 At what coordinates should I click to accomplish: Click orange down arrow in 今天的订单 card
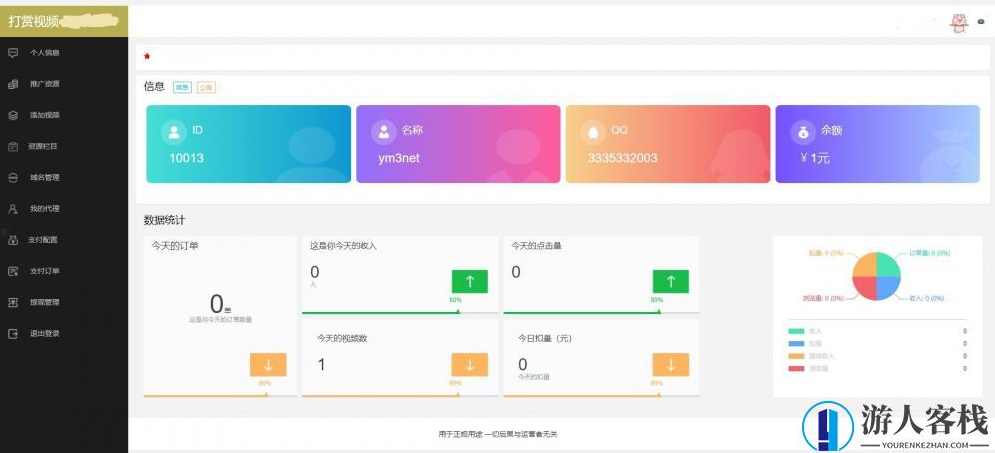coord(268,365)
